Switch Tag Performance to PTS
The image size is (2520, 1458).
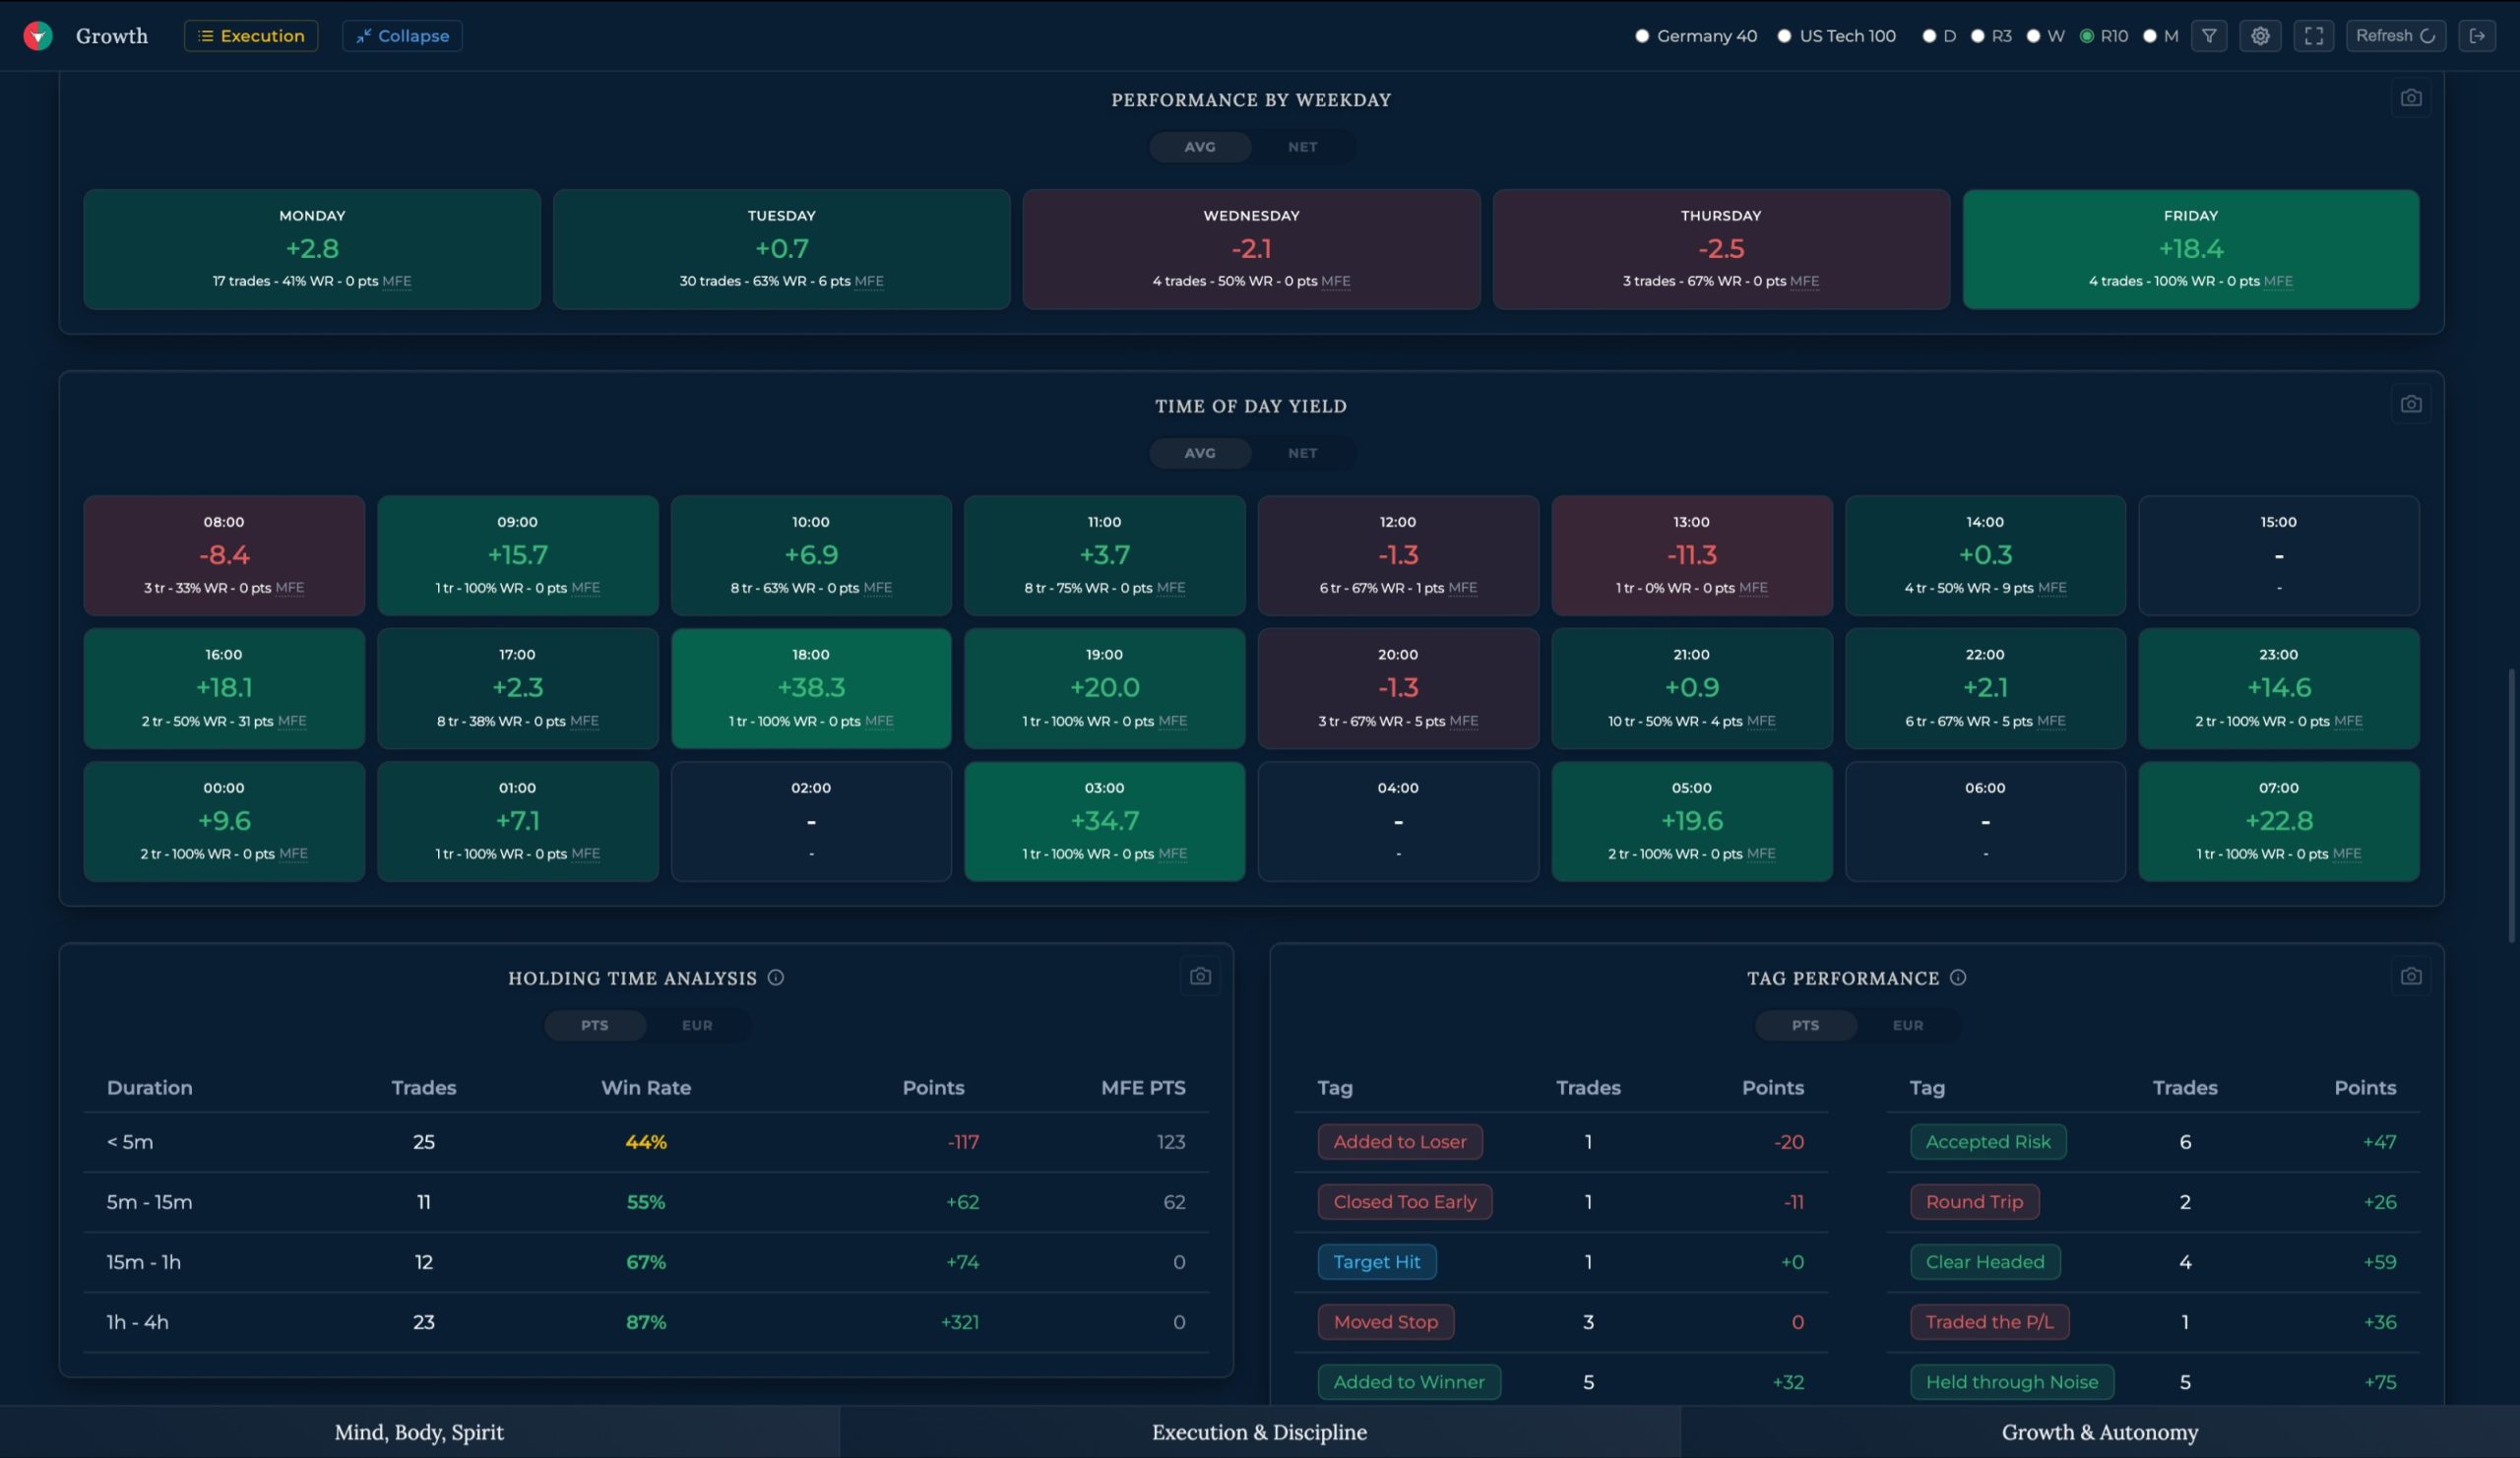pos(1805,1025)
